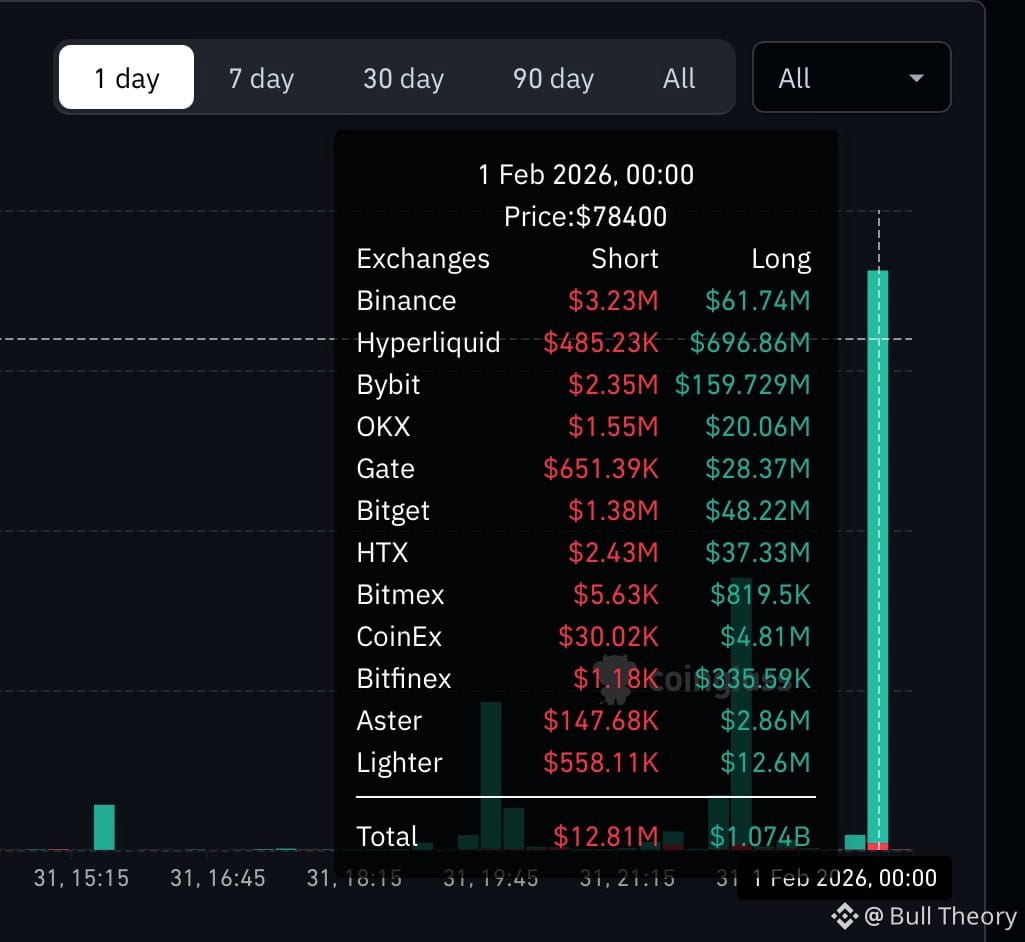Click the "31, 15:15" time axis label

(x=79, y=878)
